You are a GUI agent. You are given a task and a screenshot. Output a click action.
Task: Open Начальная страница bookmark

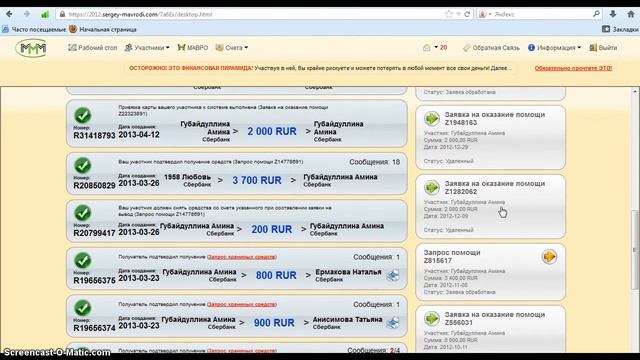[x=102, y=29]
